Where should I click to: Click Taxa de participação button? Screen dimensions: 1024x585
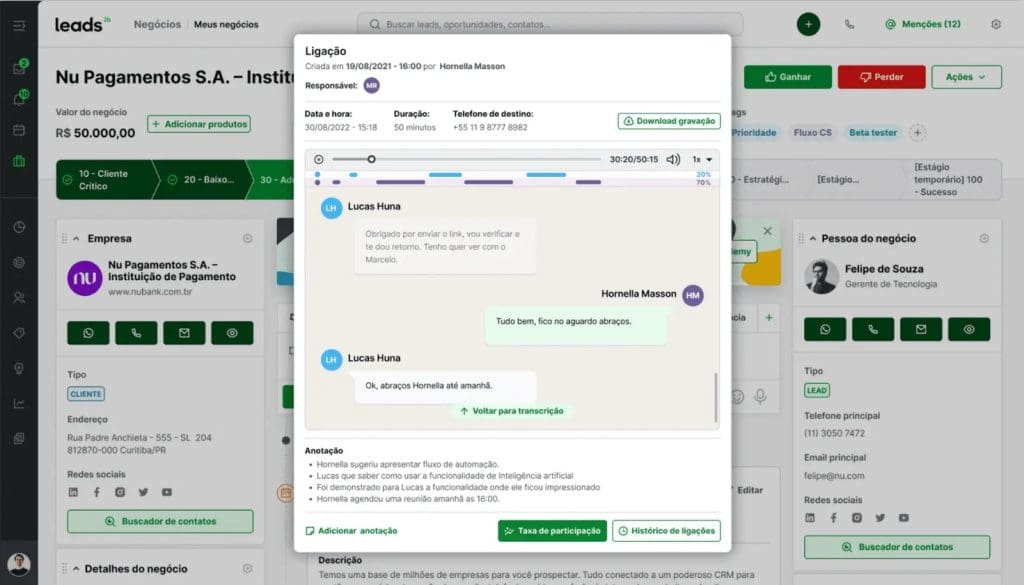coord(552,531)
